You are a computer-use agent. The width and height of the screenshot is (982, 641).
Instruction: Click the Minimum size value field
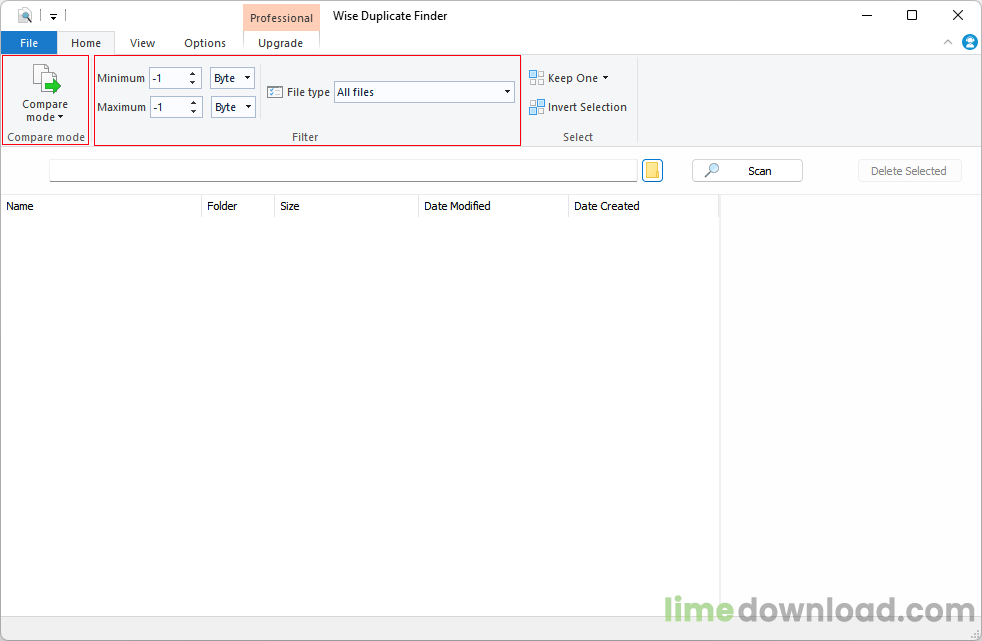168,78
